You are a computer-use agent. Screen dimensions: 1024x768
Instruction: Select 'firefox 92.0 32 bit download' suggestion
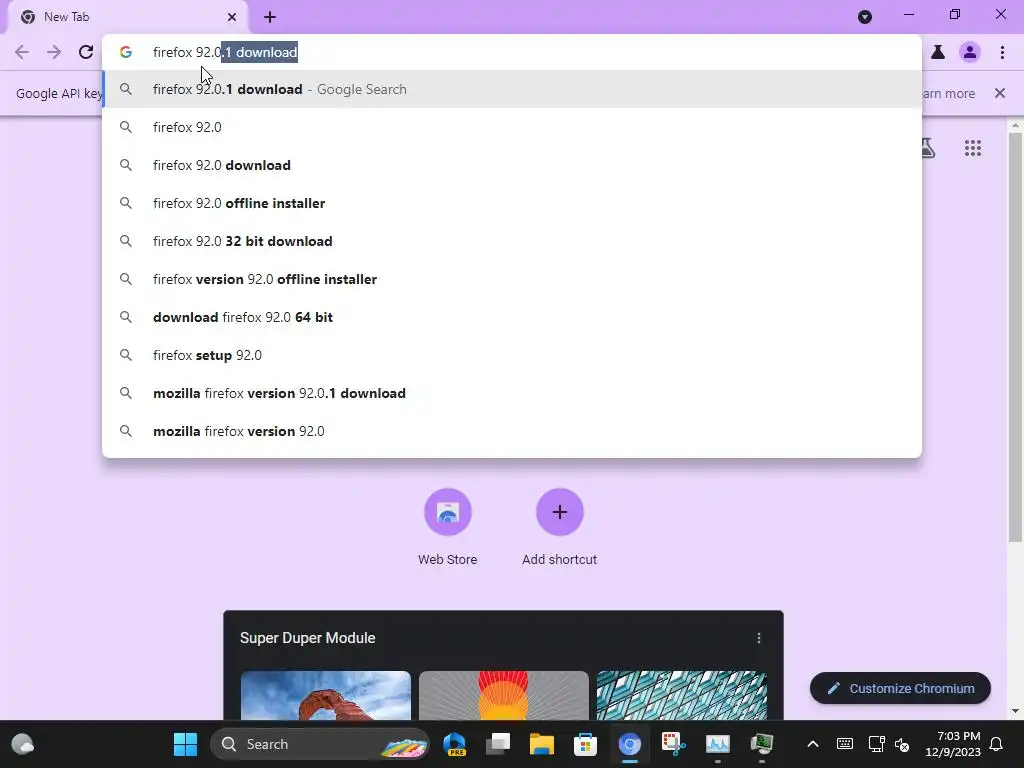point(512,241)
